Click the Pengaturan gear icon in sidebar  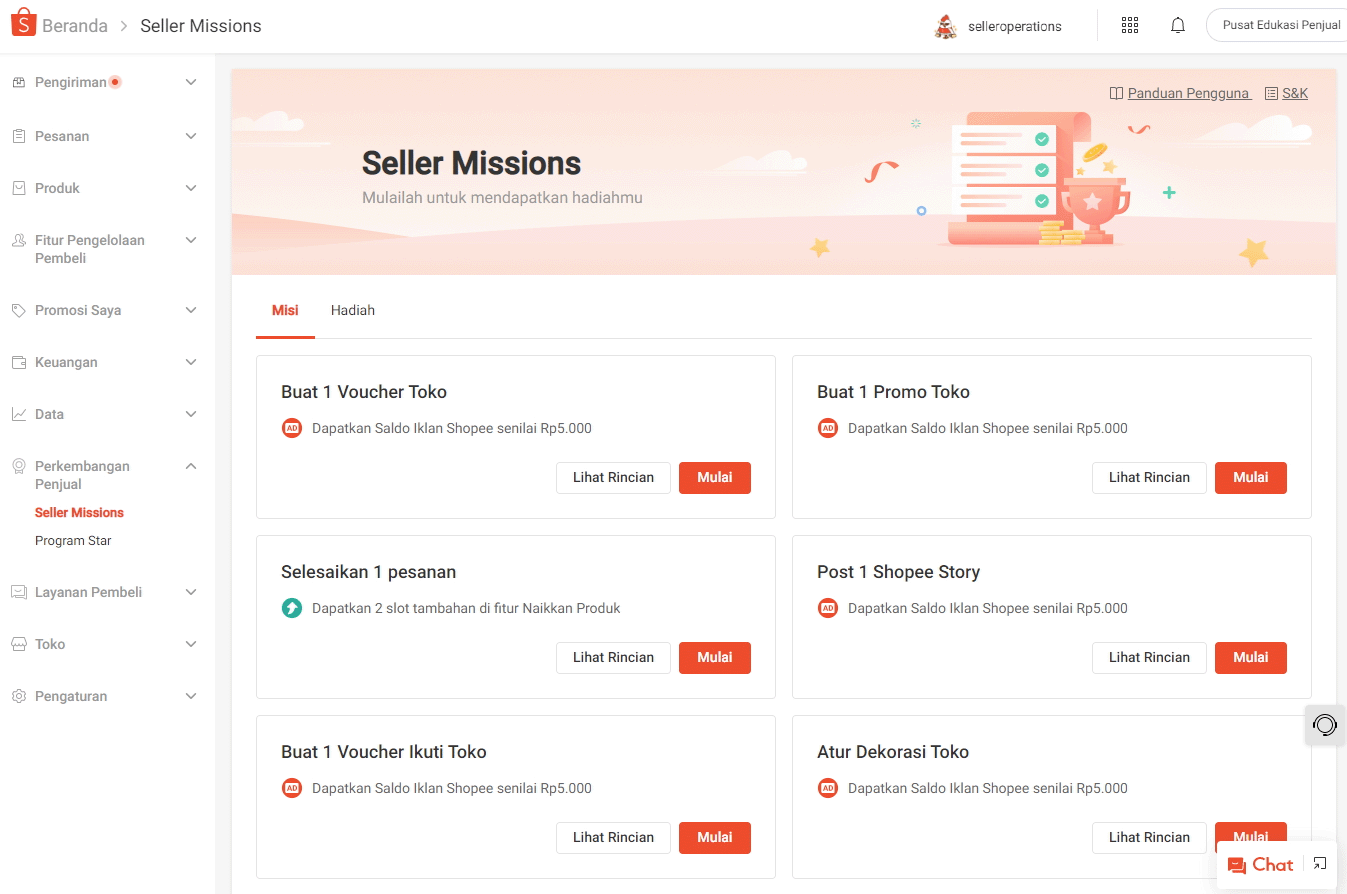click(19, 696)
